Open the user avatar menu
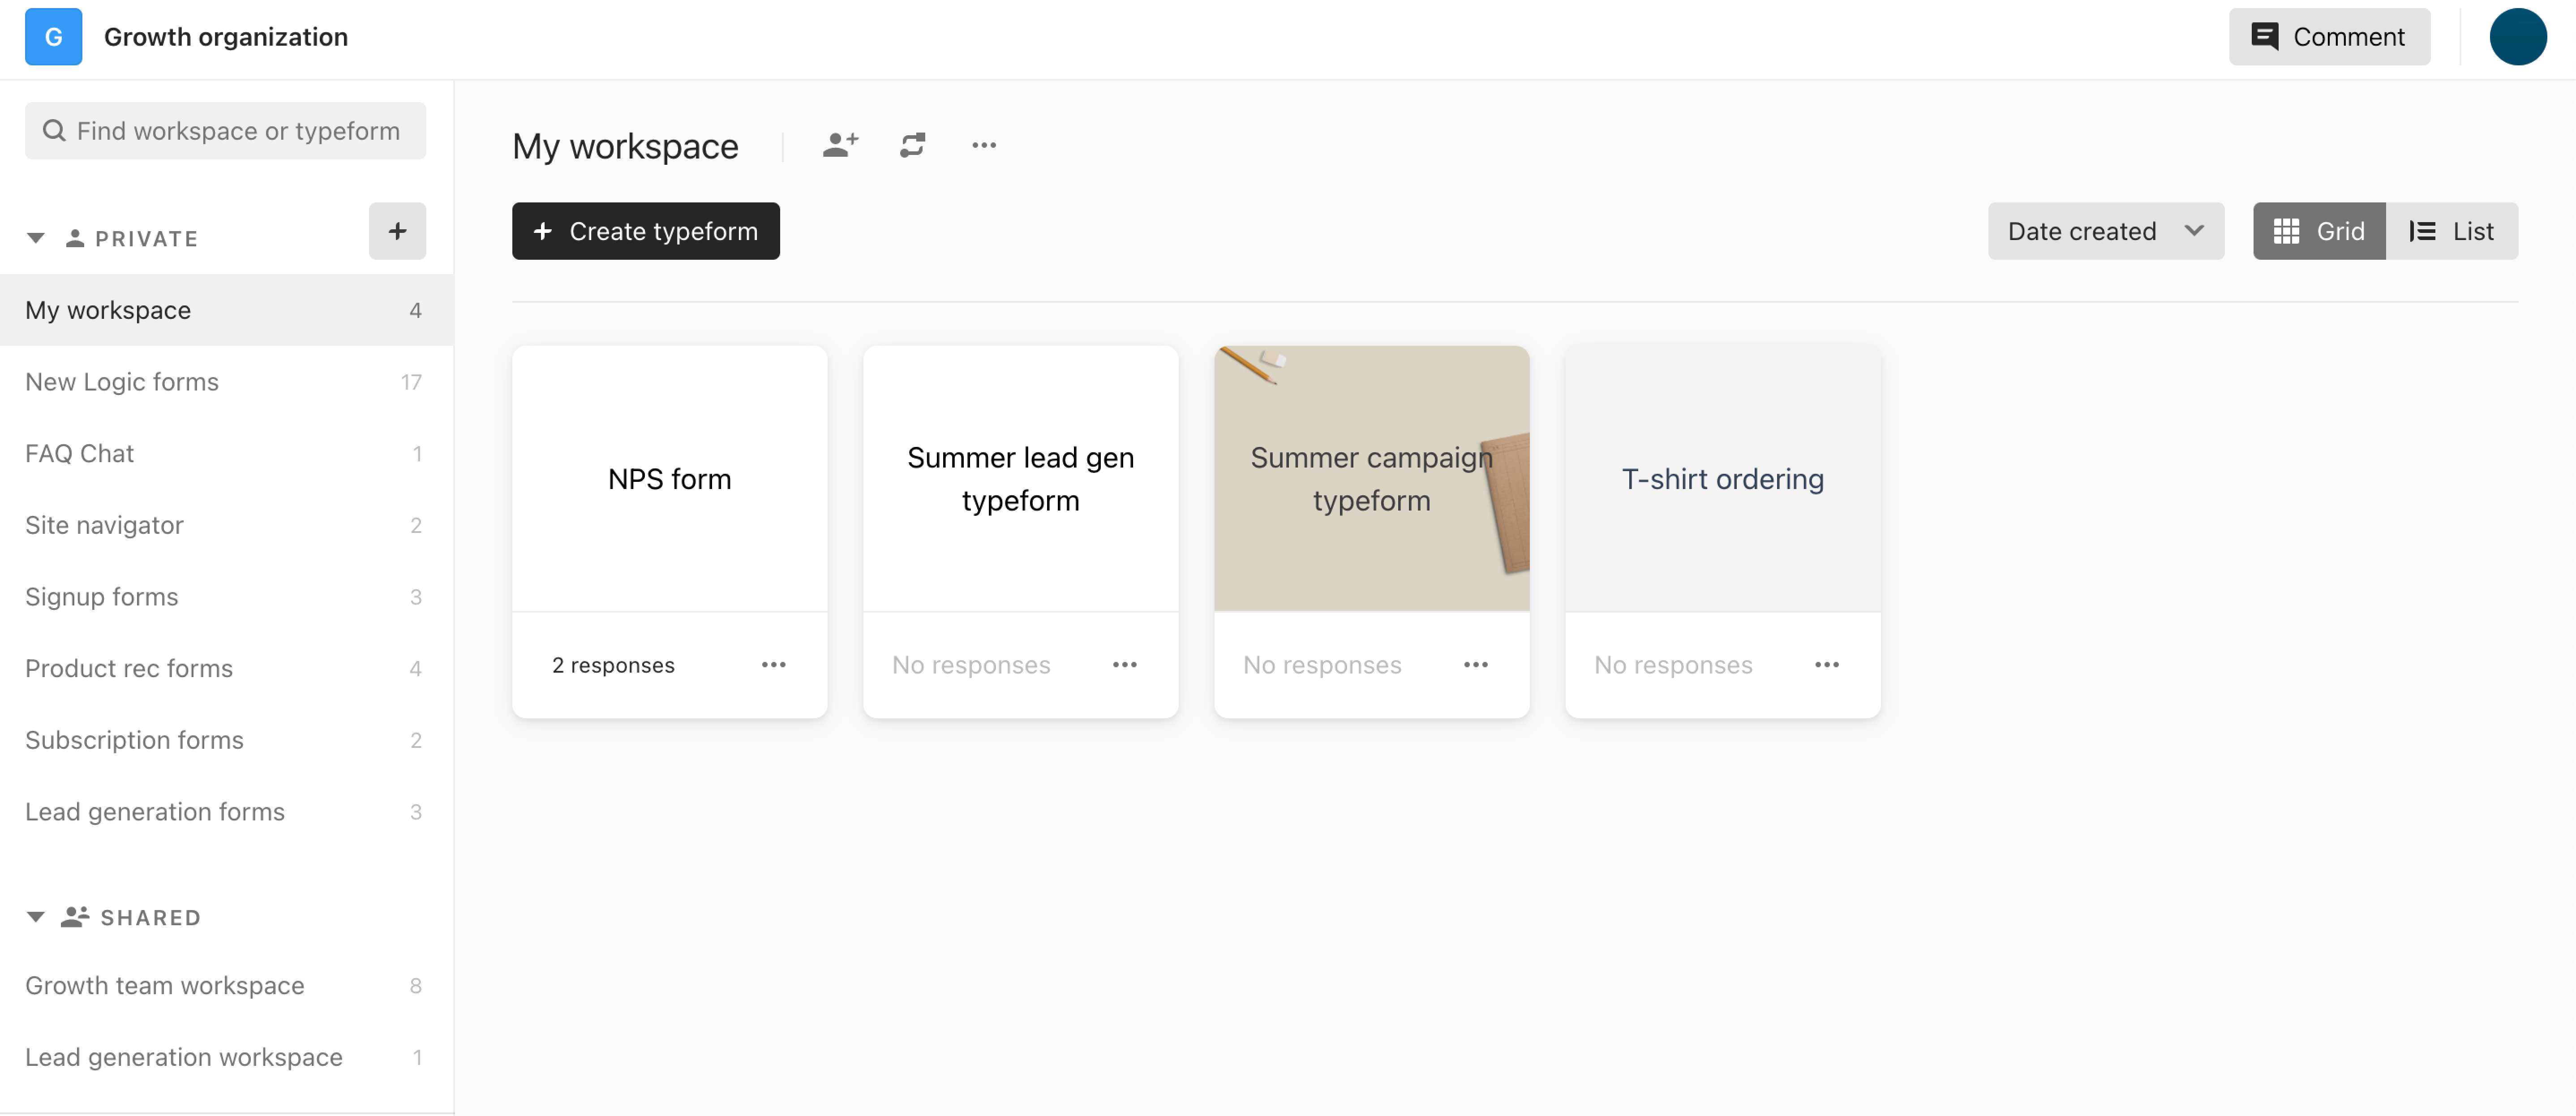Image resolution: width=2576 pixels, height=1116 pixels. (2517, 37)
